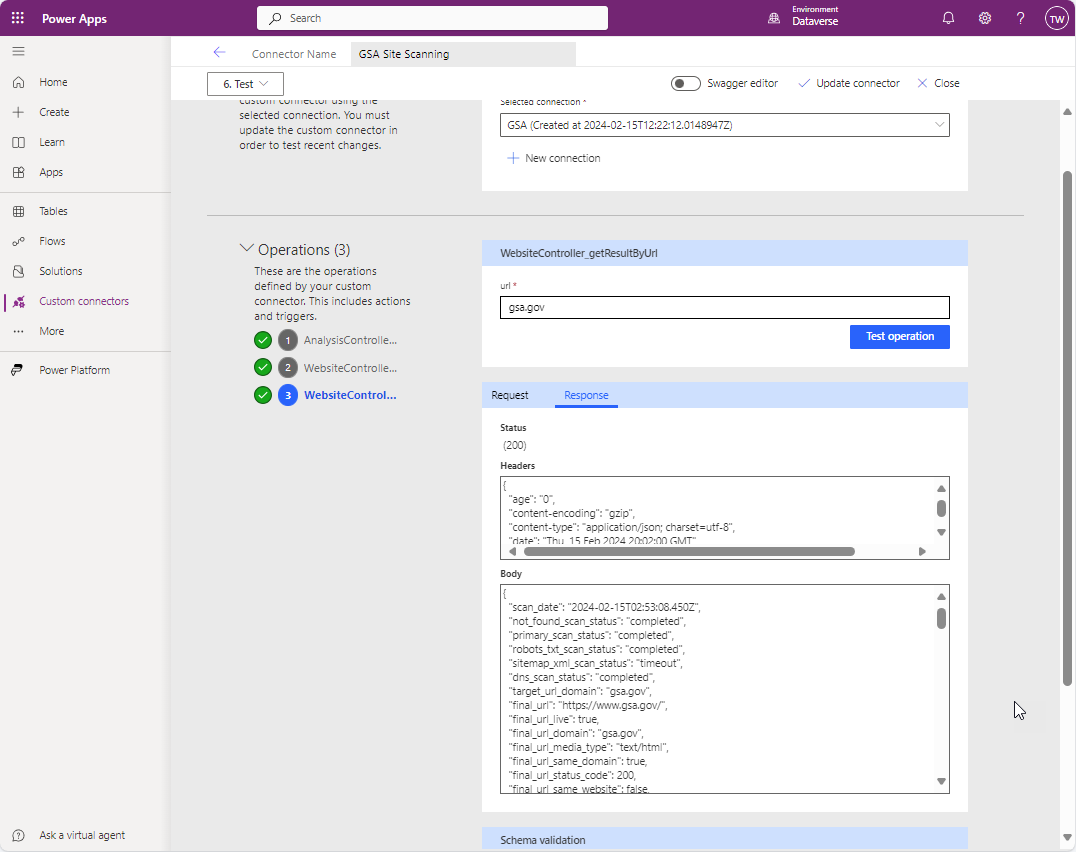Click the Custom connectors icon
The image size is (1076, 852).
[19, 301]
